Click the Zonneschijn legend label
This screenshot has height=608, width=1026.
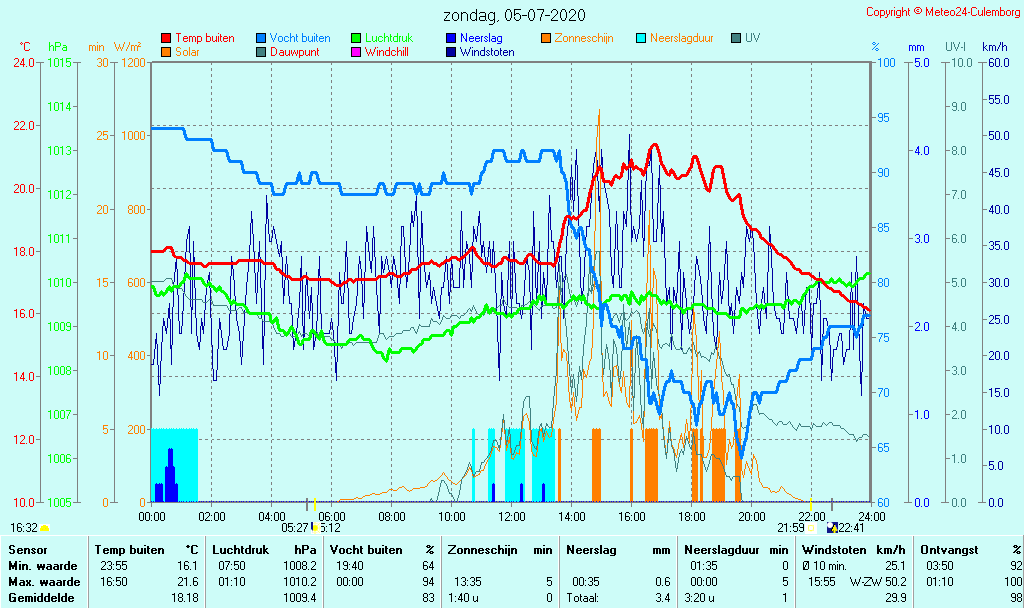(586, 38)
